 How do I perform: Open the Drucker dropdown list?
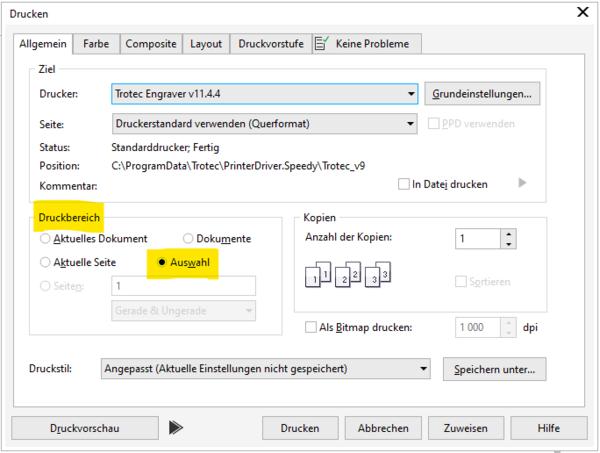click(411, 94)
